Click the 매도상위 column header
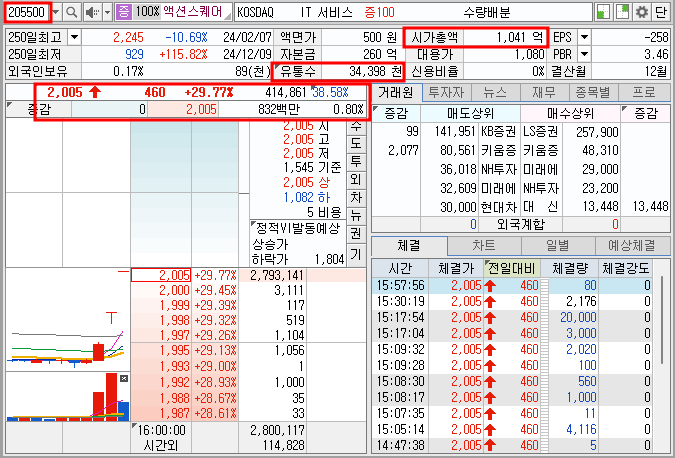Image resolution: width=675 pixels, height=458 pixels. [470, 114]
